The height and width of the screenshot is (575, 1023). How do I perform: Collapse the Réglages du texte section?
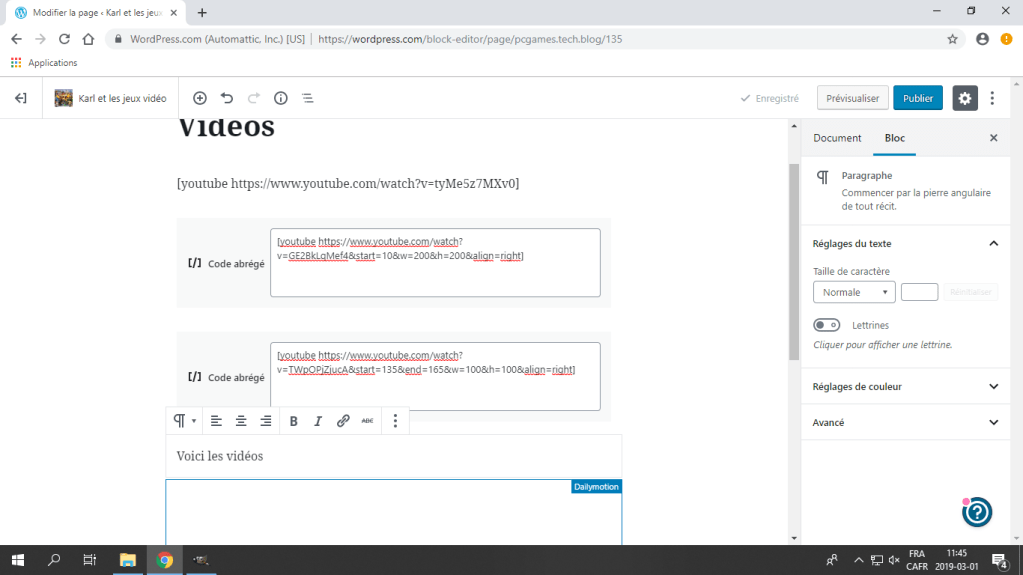pyautogui.click(x=993, y=243)
